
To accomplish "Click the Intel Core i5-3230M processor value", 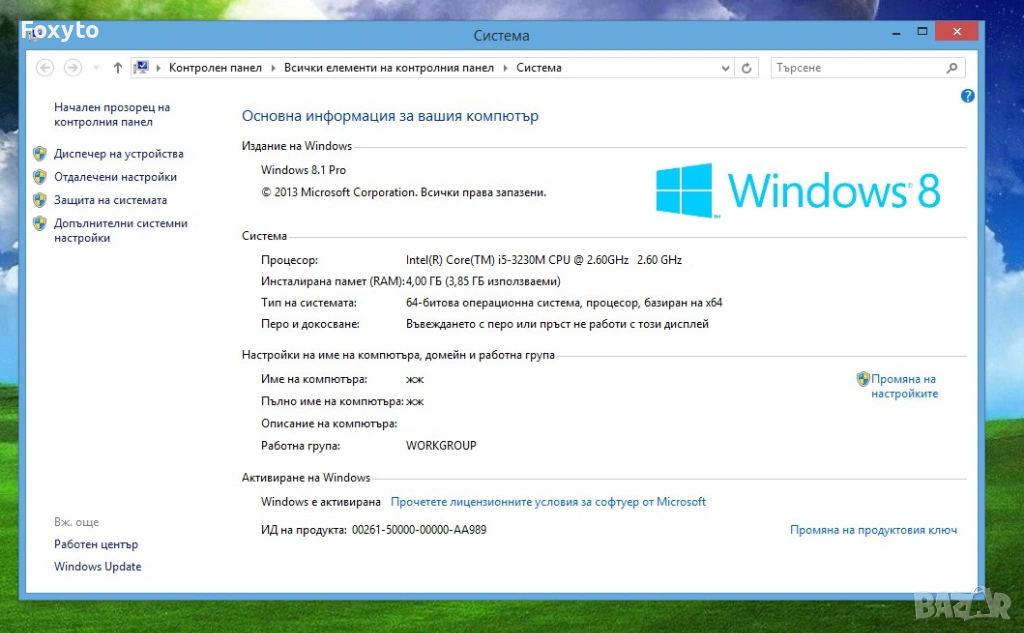I will 543,260.
